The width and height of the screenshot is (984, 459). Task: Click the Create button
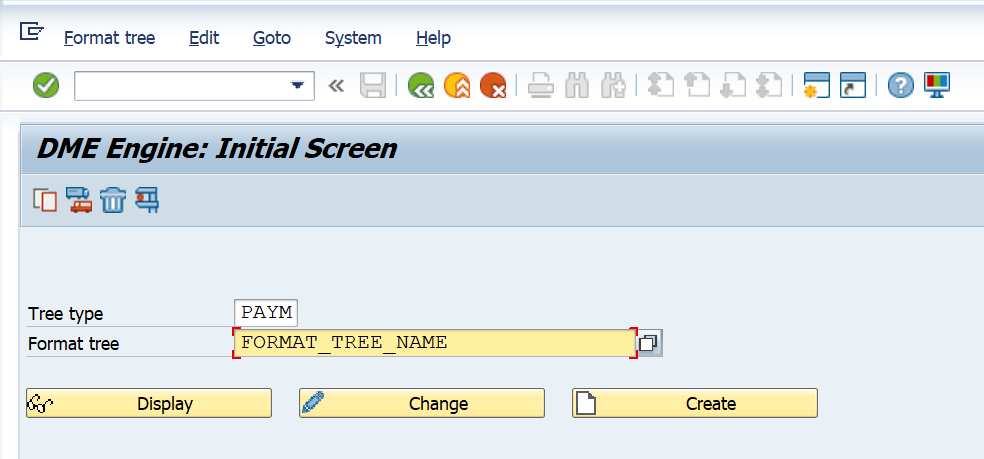[695, 403]
